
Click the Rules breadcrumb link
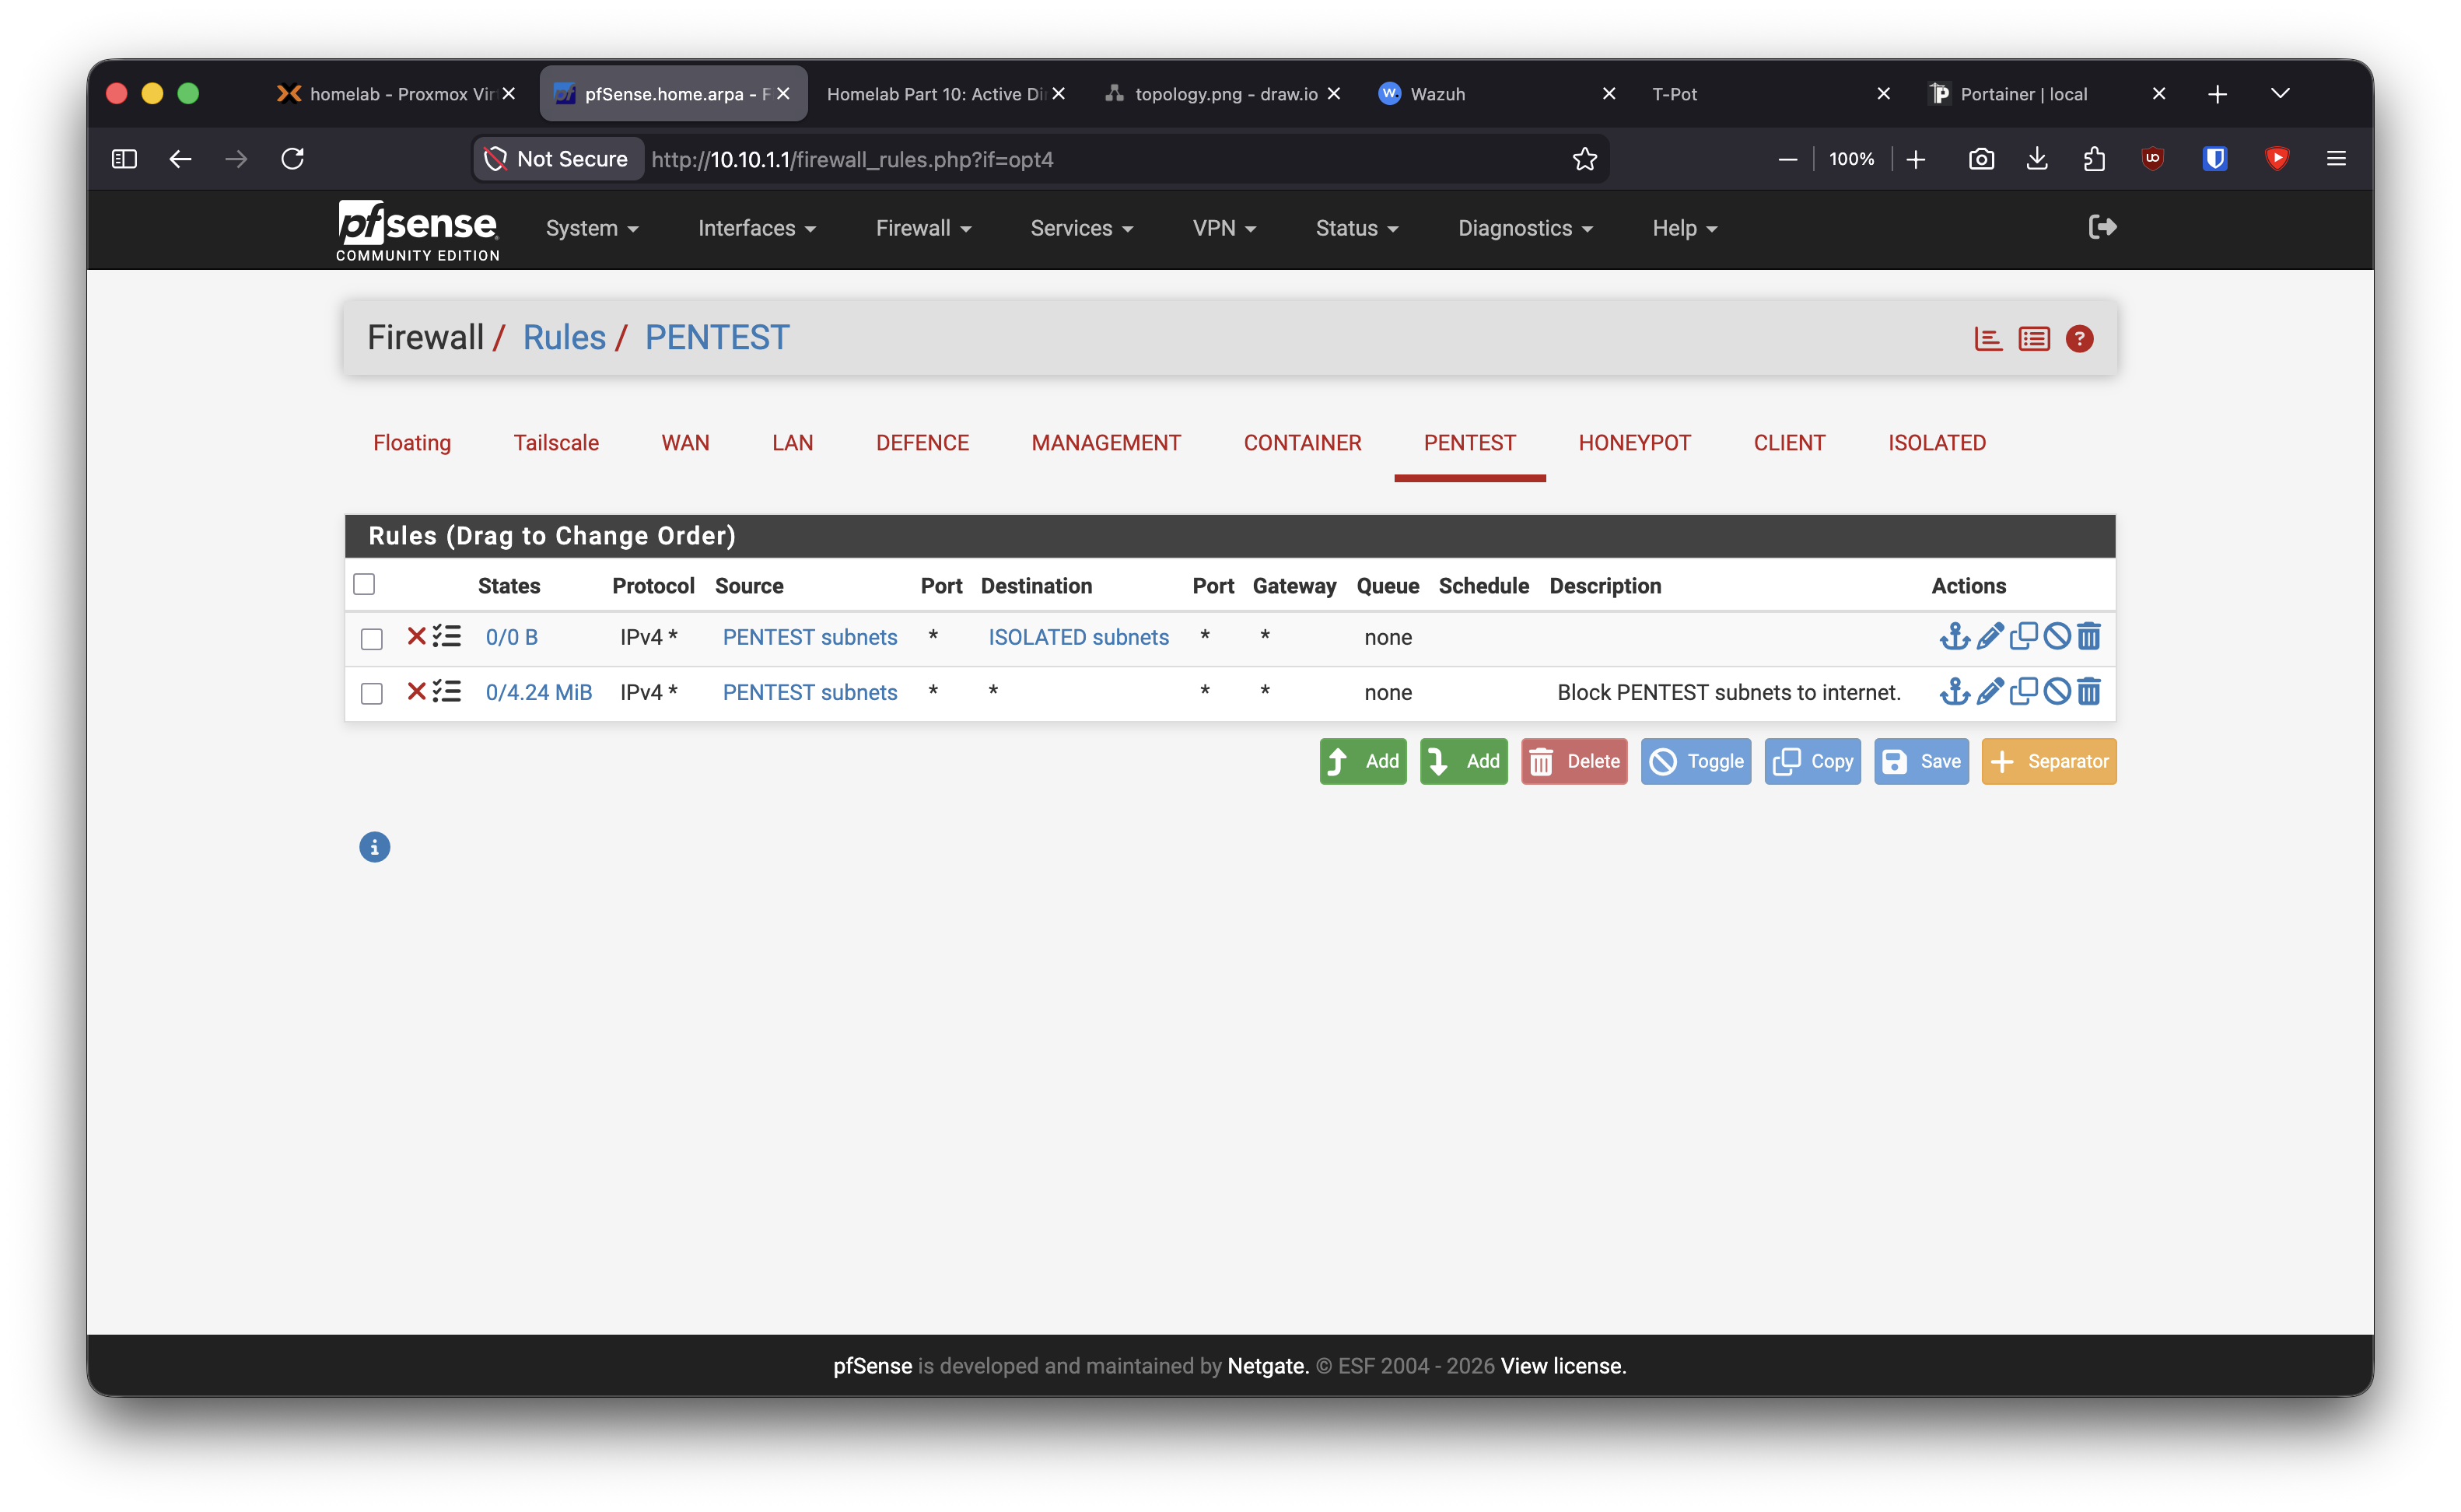click(564, 338)
